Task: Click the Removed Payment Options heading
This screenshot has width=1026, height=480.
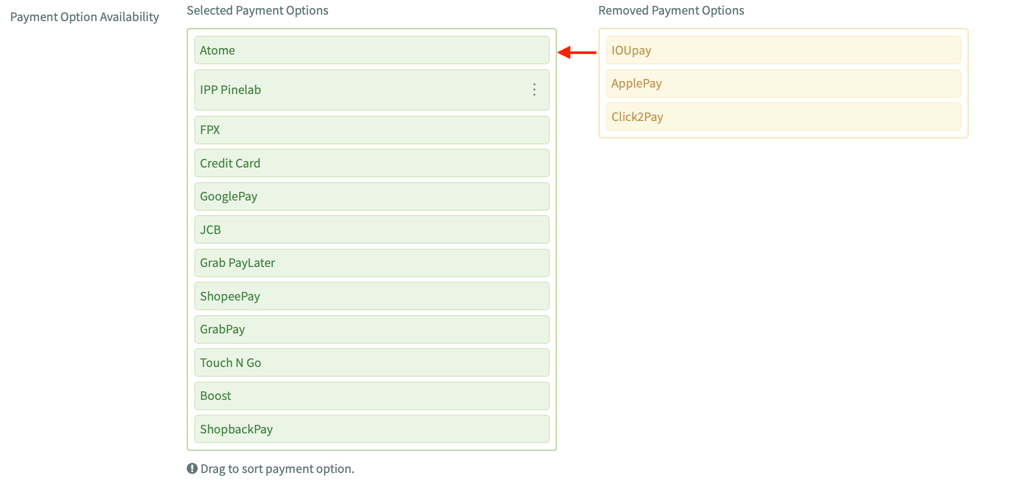Action: click(x=671, y=11)
